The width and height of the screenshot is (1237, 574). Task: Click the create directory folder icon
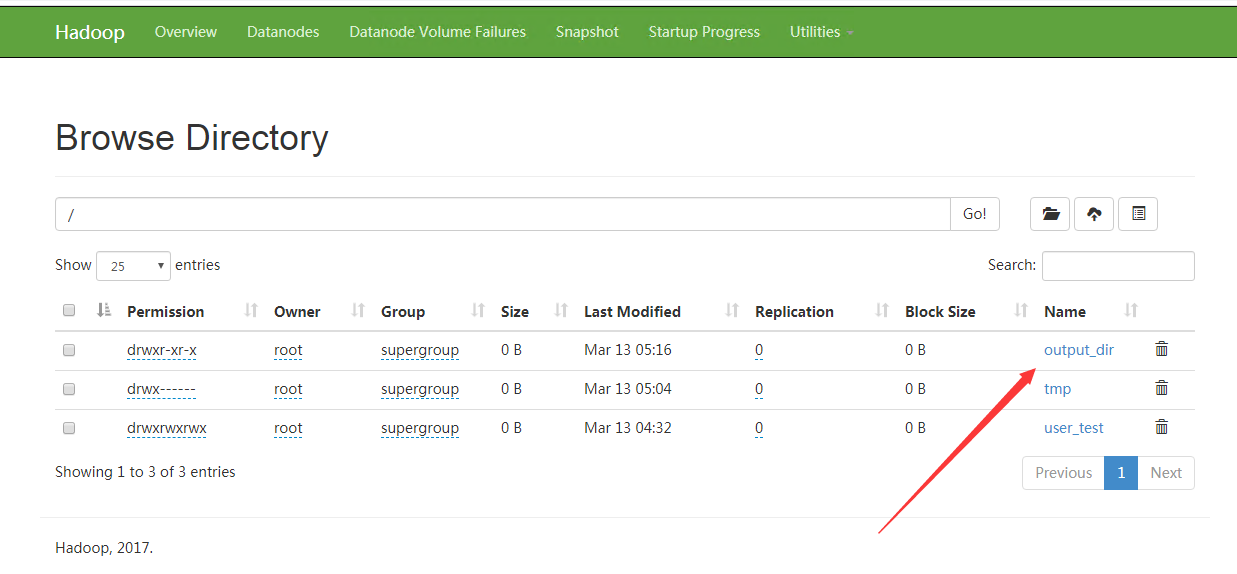(1050, 214)
